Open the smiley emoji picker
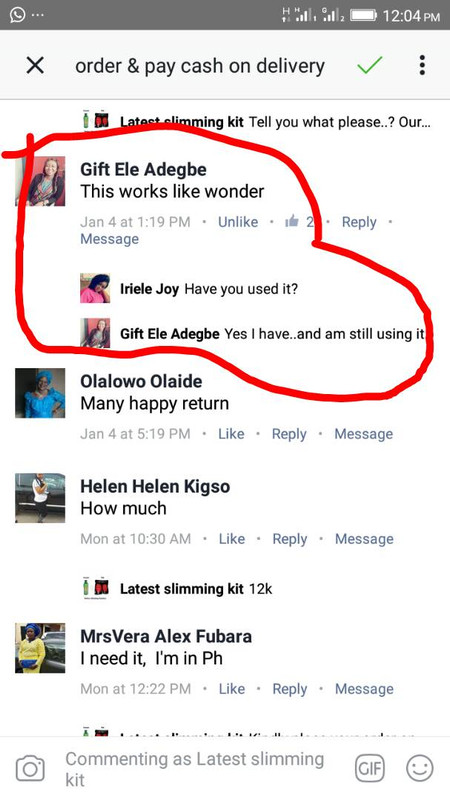The height and width of the screenshot is (800, 450). [x=419, y=768]
